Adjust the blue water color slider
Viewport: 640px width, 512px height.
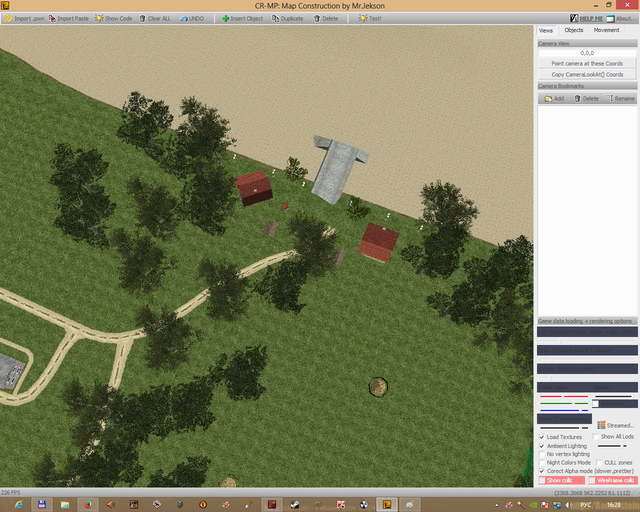564,410
